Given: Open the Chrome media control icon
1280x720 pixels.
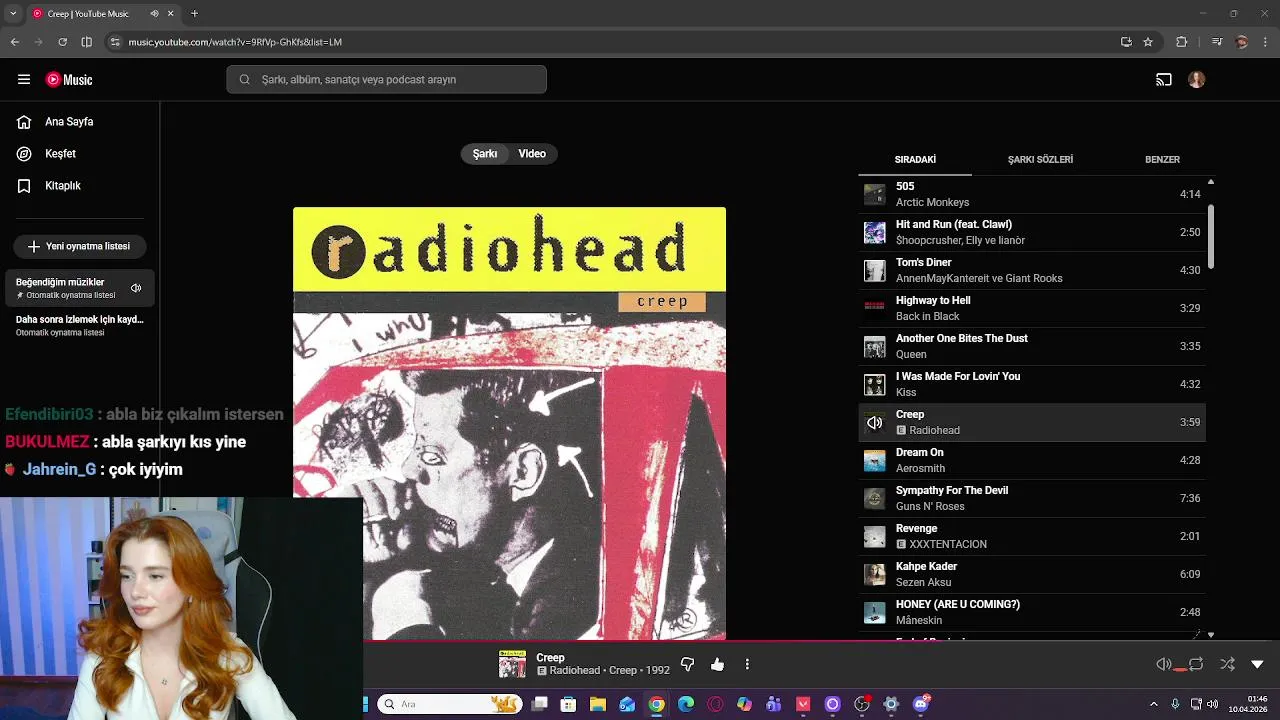Looking at the screenshot, I should click(x=1216, y=42).
